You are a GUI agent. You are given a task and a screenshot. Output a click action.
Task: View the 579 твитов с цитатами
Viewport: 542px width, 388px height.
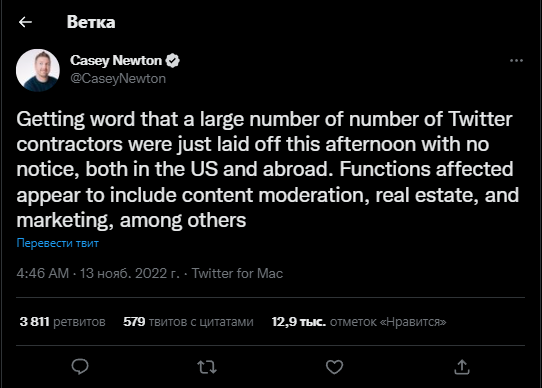[x=188, y=322]
